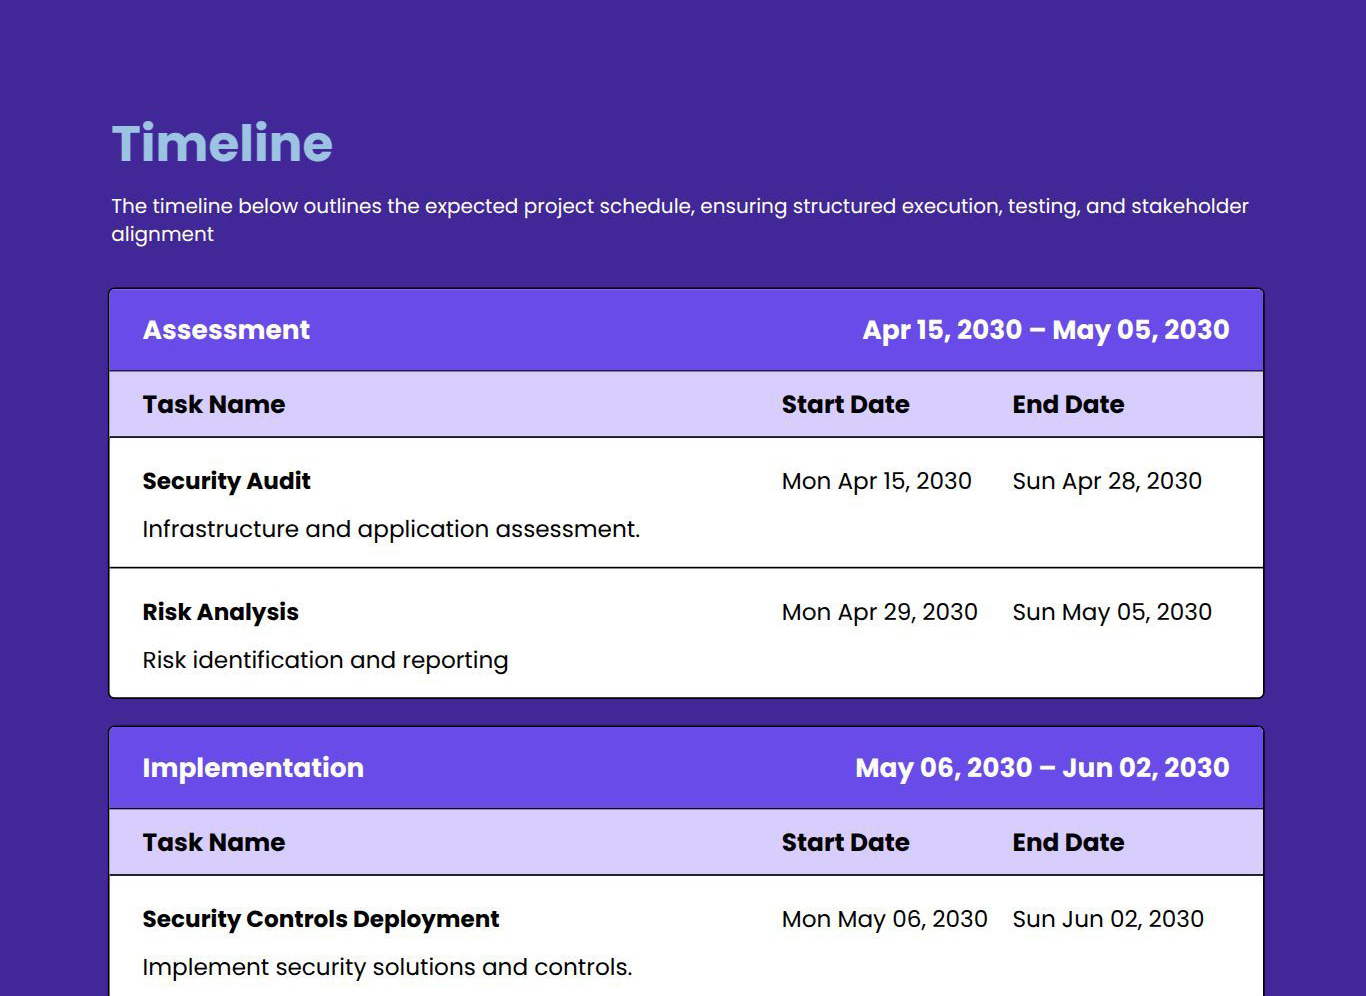Click the Implementation phase header title
The width and height of the screenshot is (1366, 996).
point(253,768)
